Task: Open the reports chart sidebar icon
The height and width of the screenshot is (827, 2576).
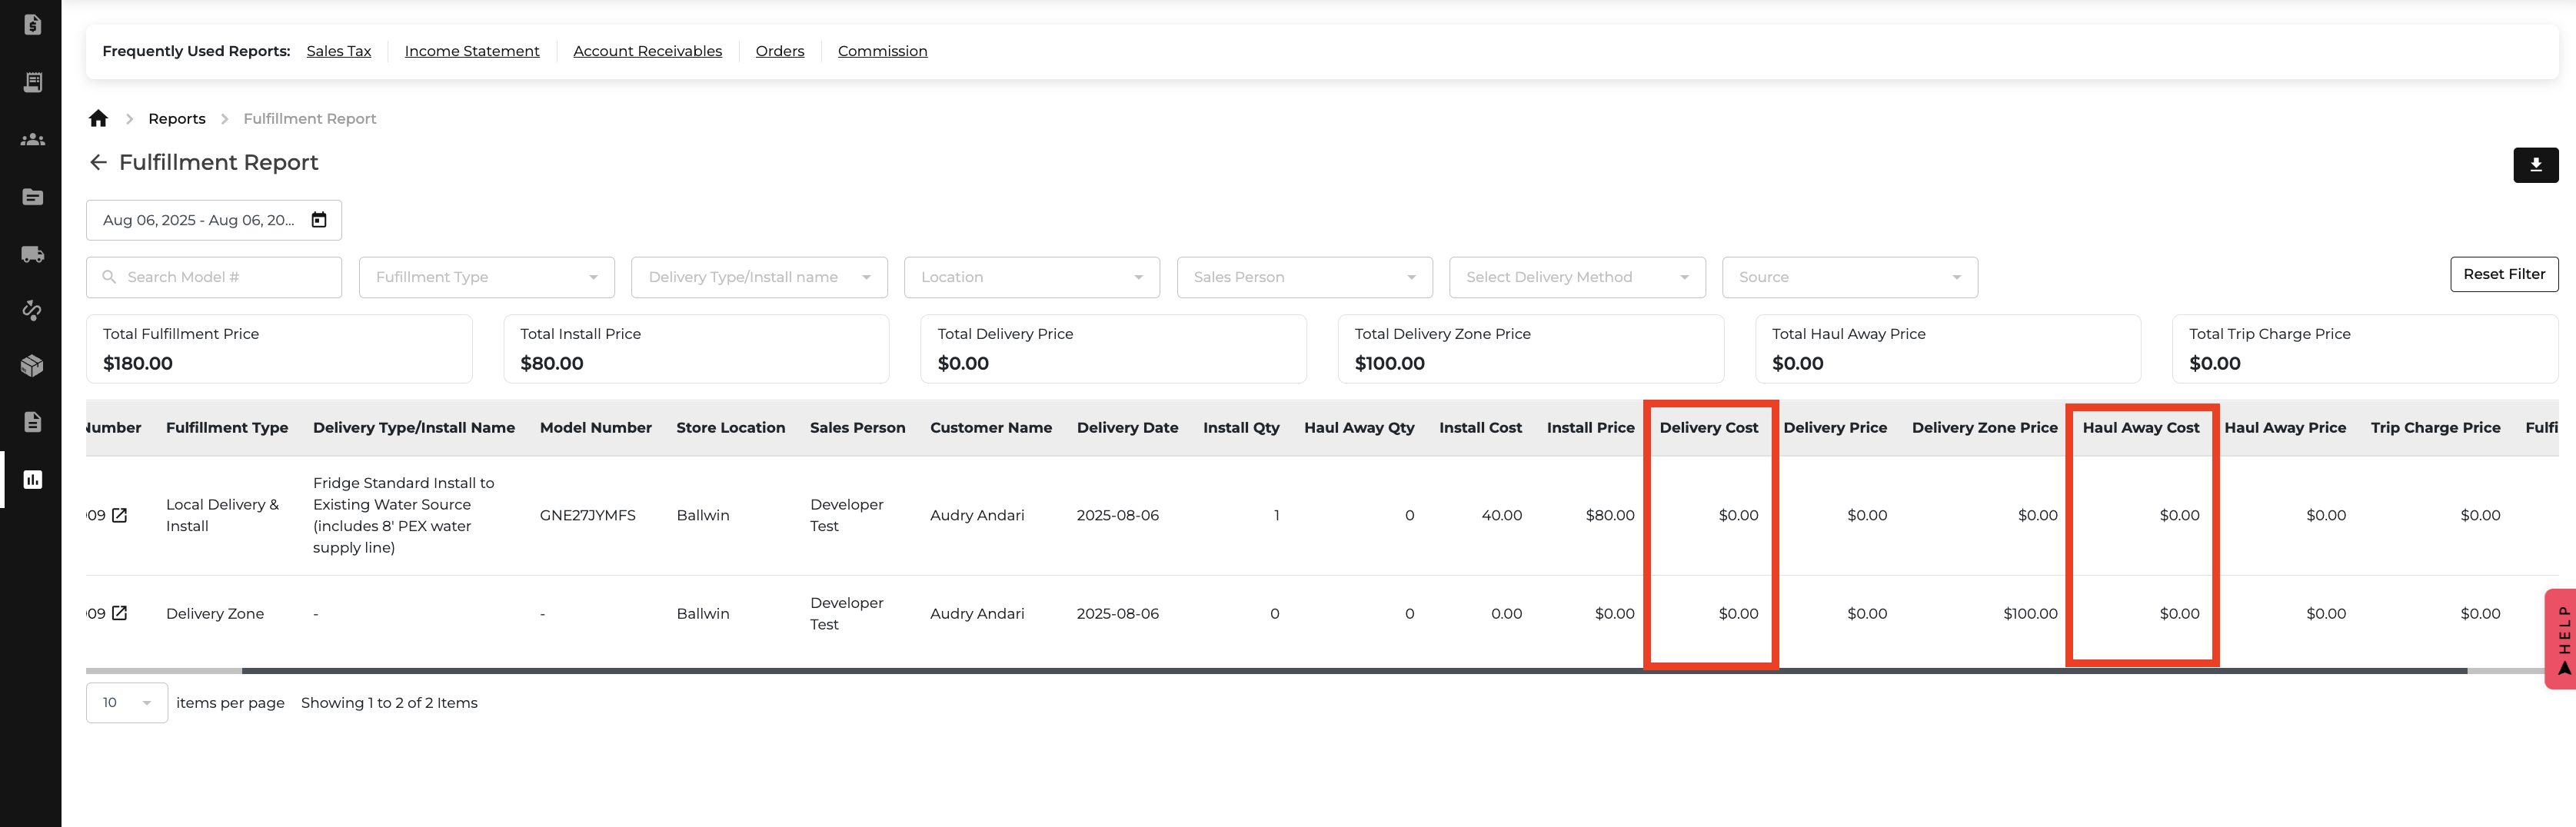Action: 32,479
